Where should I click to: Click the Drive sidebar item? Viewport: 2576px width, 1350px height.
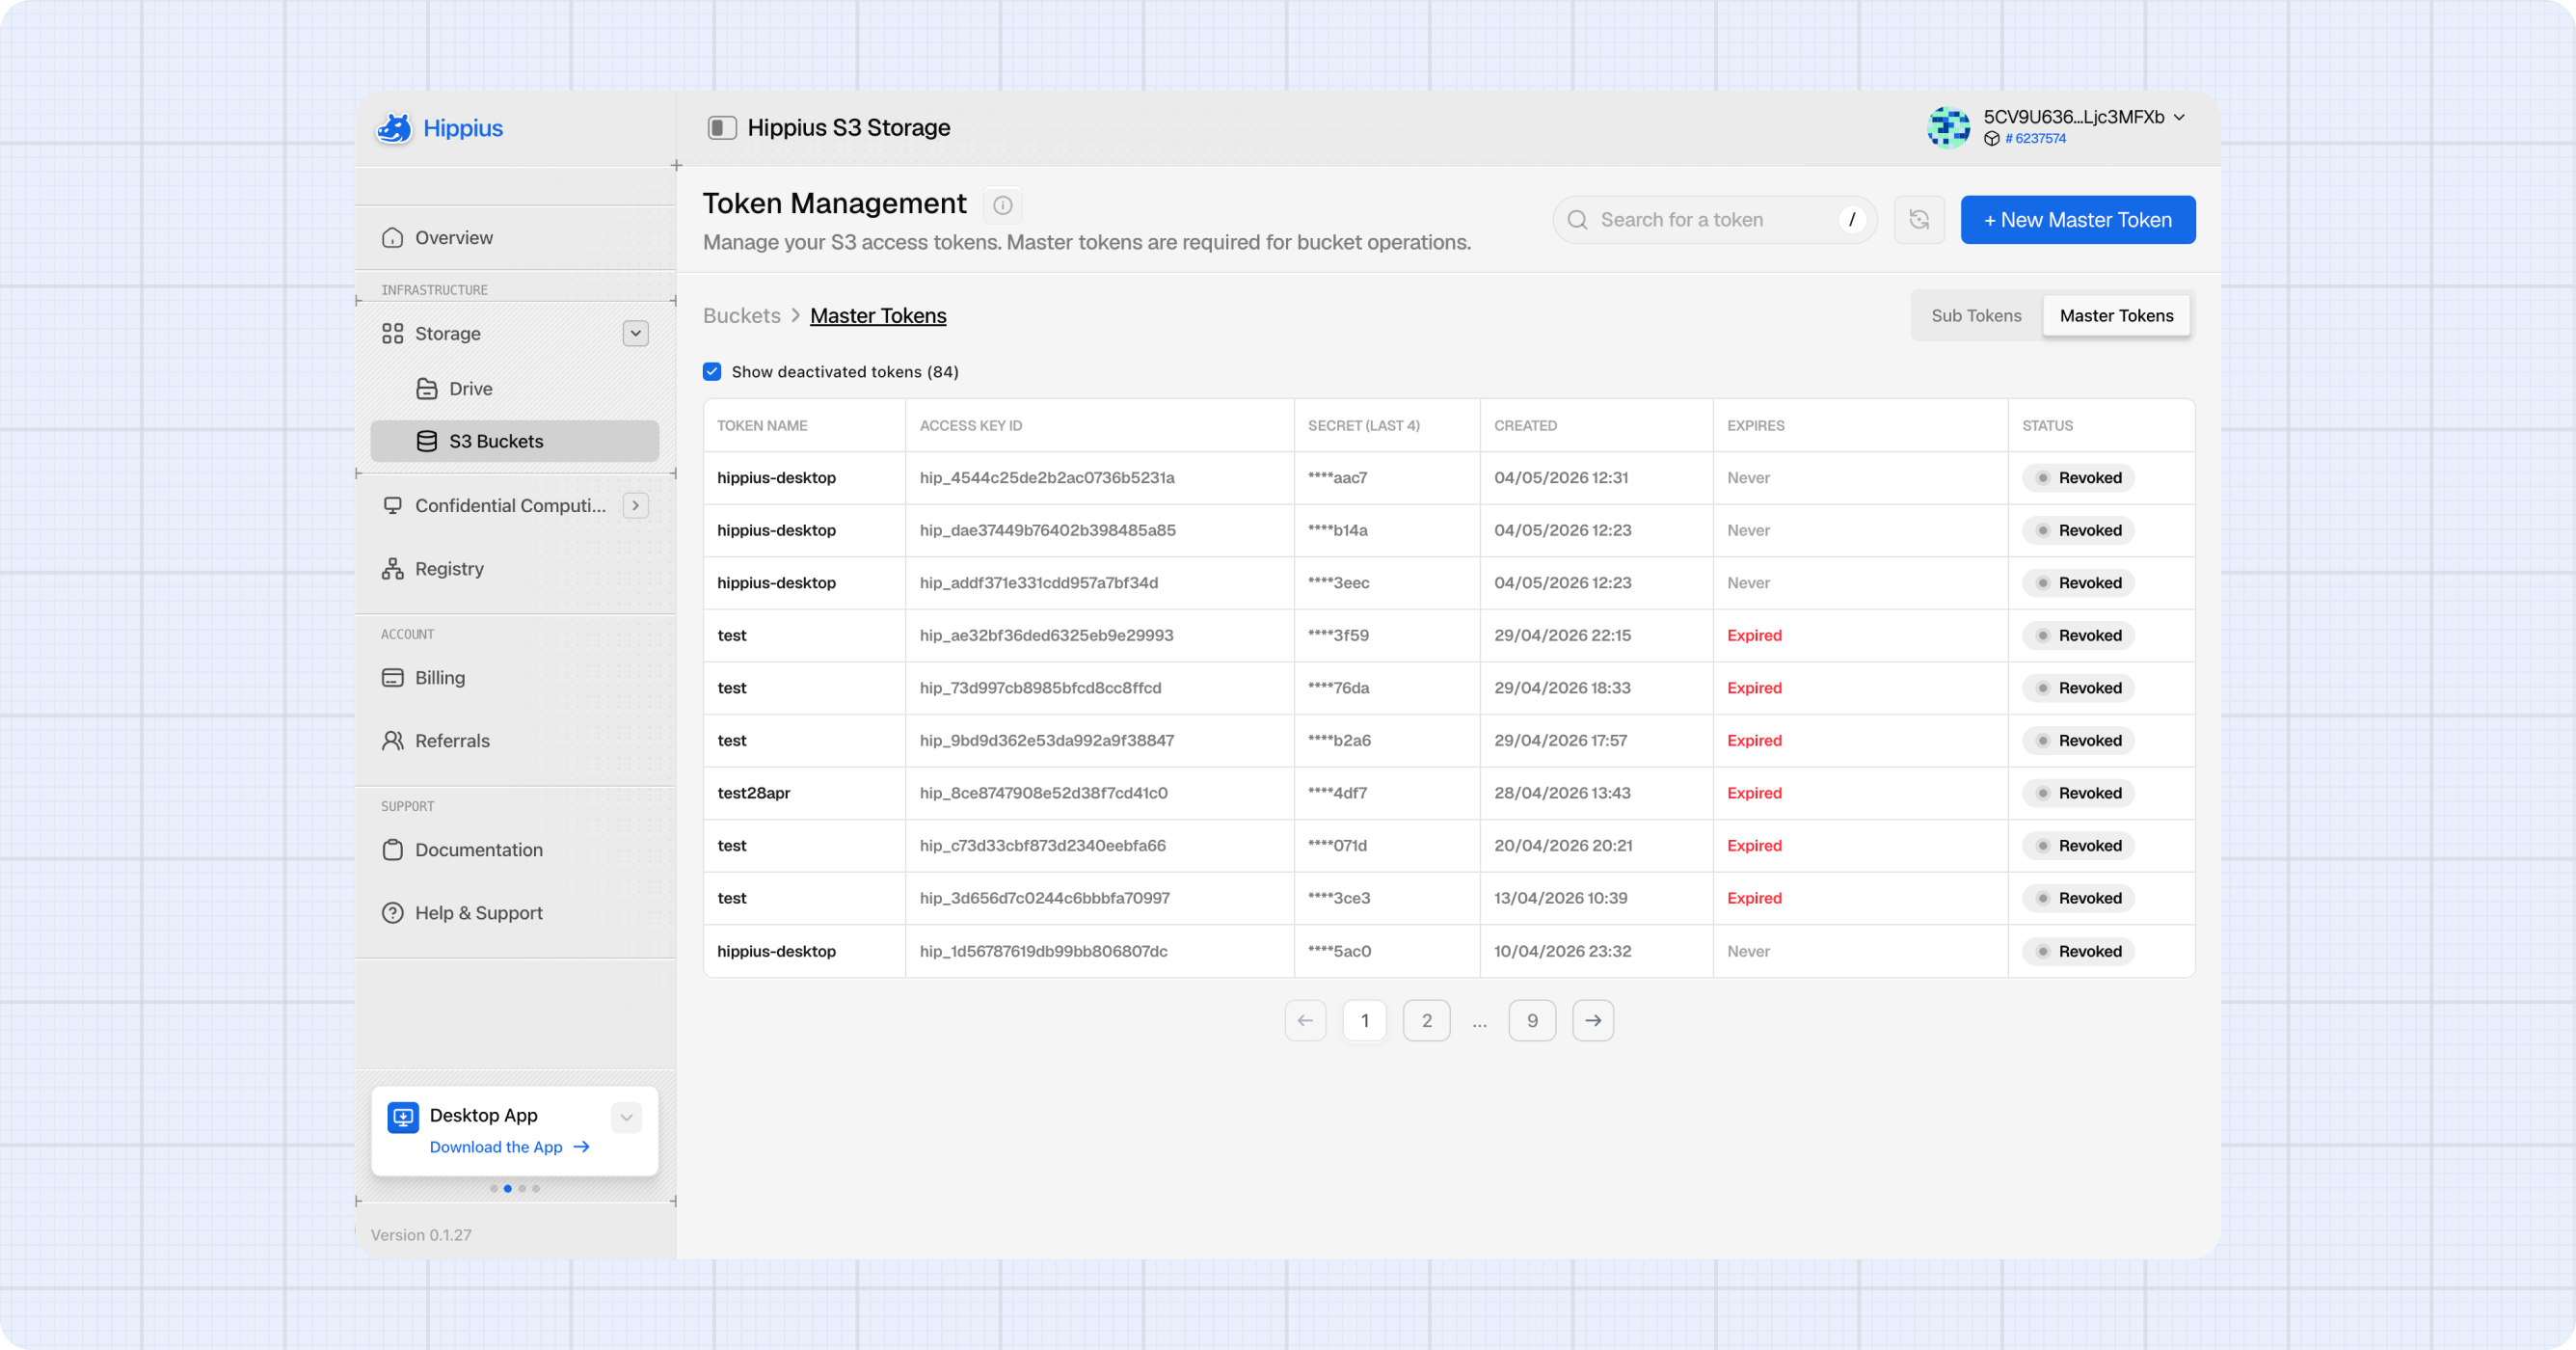click(515, 389)
